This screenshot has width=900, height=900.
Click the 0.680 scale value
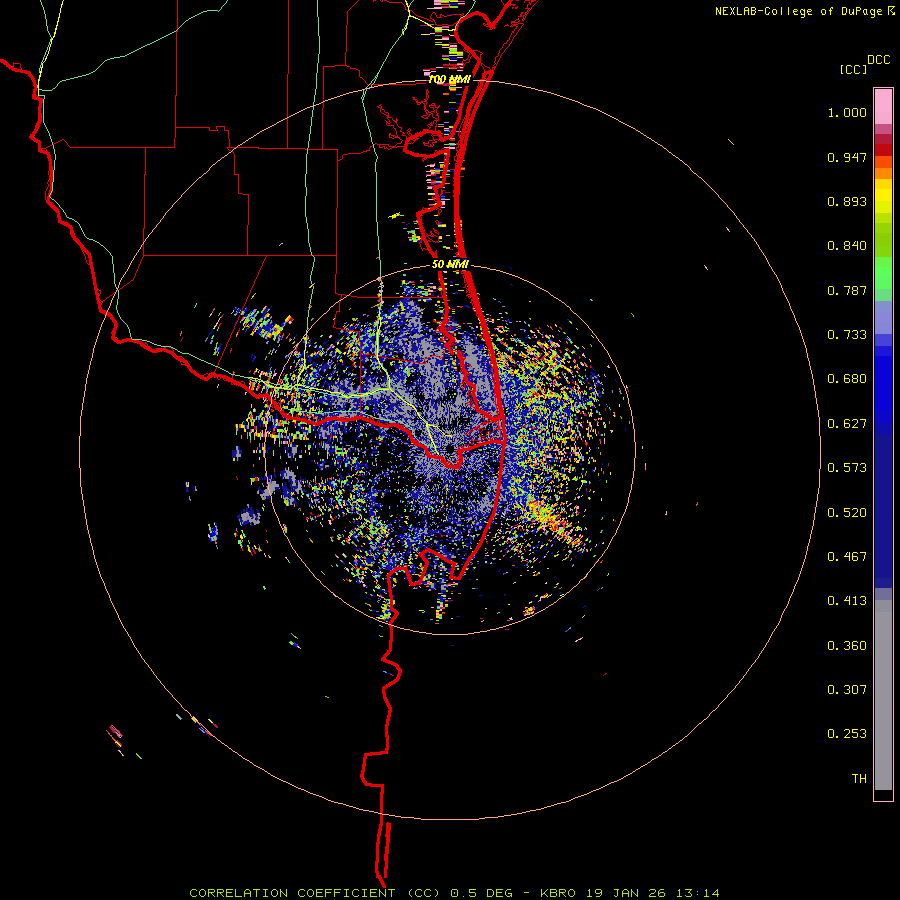847,379
